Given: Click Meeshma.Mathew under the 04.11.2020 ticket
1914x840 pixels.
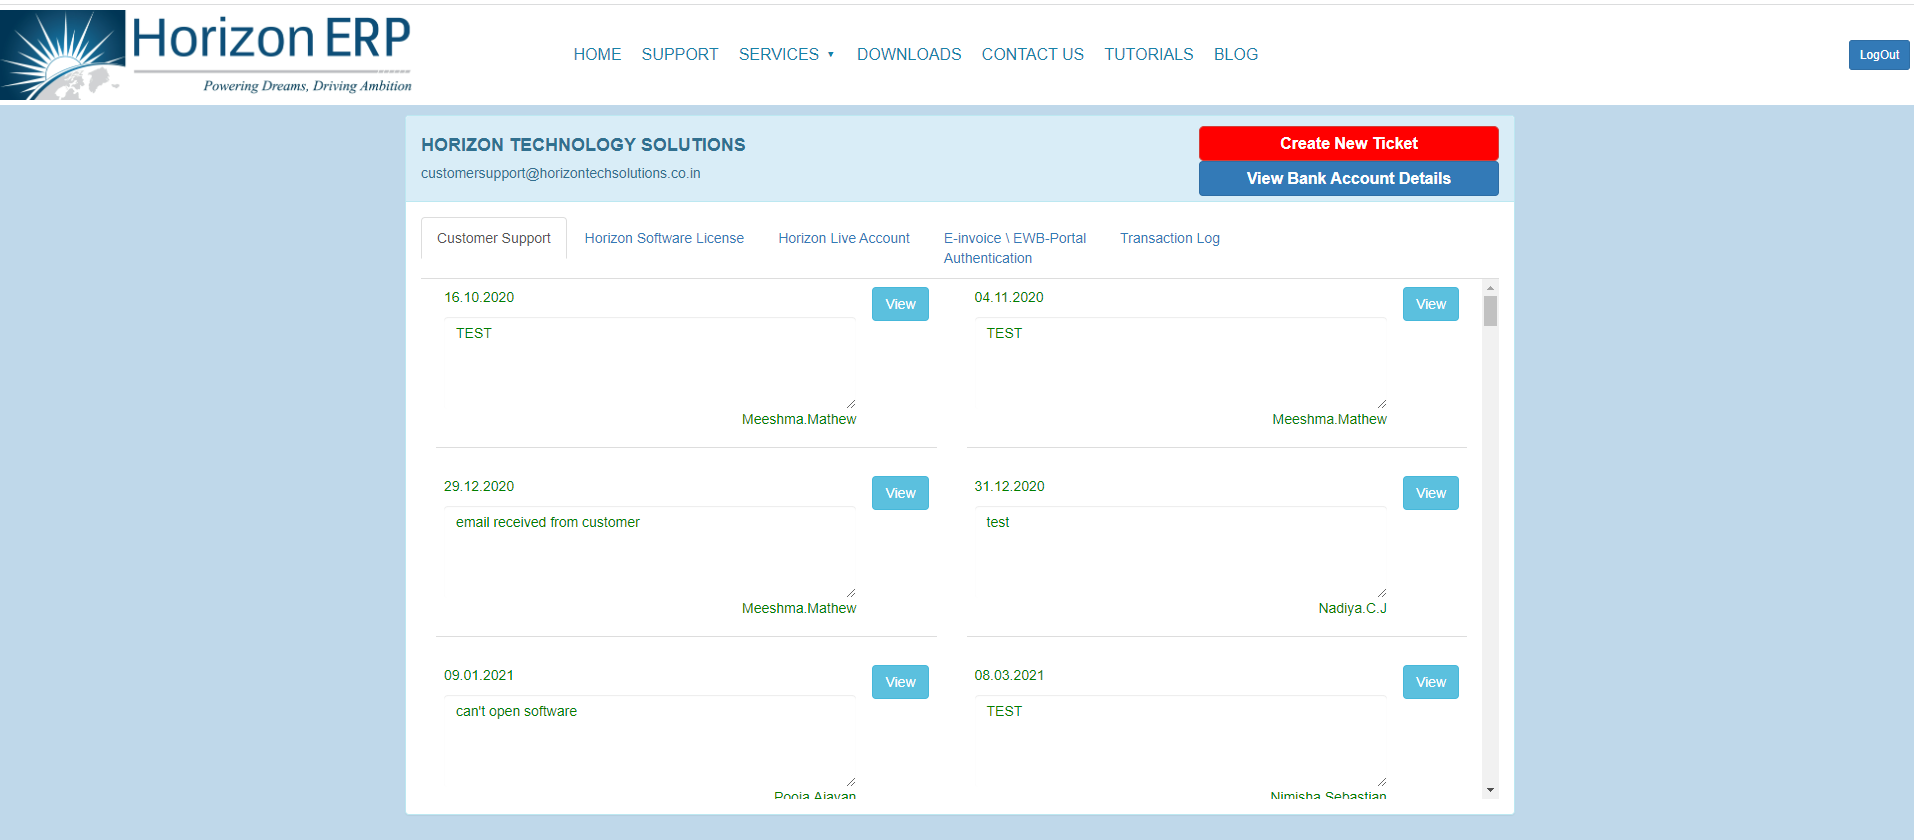Looking at the screenshot, I should (x=1329, y=419).
